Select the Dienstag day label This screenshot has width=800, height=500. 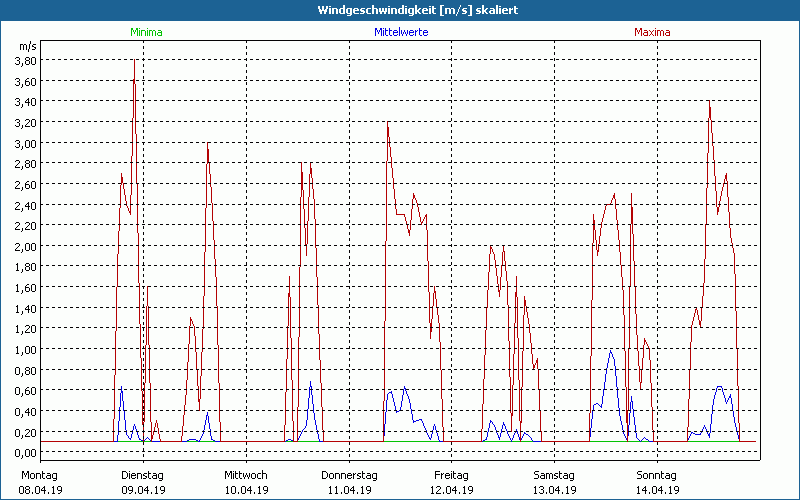142,475
